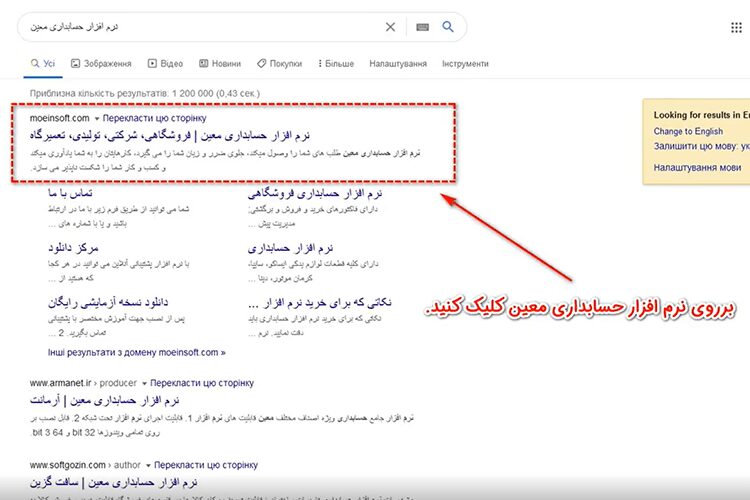Click the Приблизна кількість результатів text
This screenshot has height=500, width=750.
tap(144, 93)
